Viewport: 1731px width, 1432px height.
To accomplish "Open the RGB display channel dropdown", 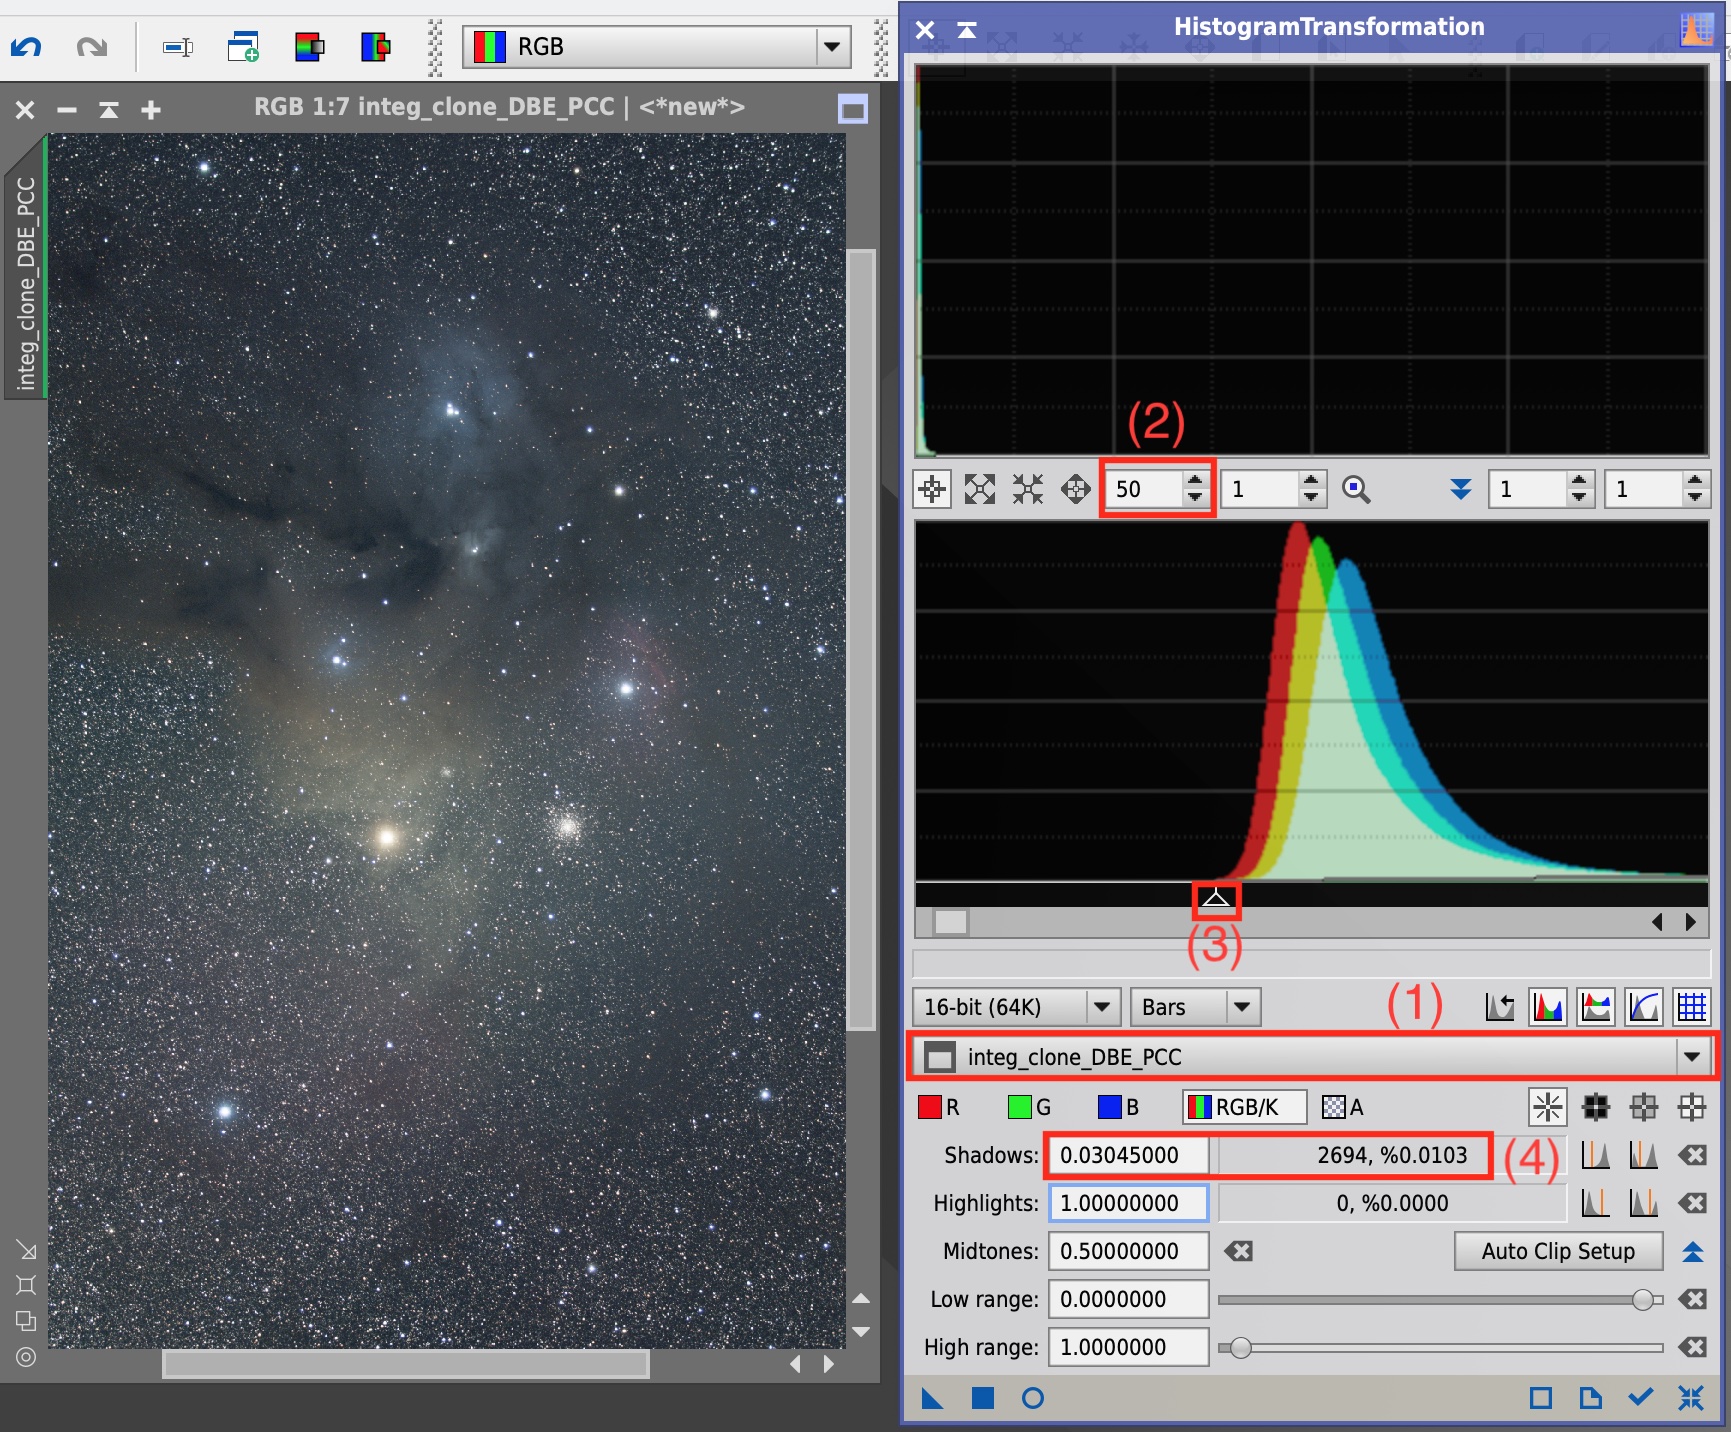I will [832, 47].
